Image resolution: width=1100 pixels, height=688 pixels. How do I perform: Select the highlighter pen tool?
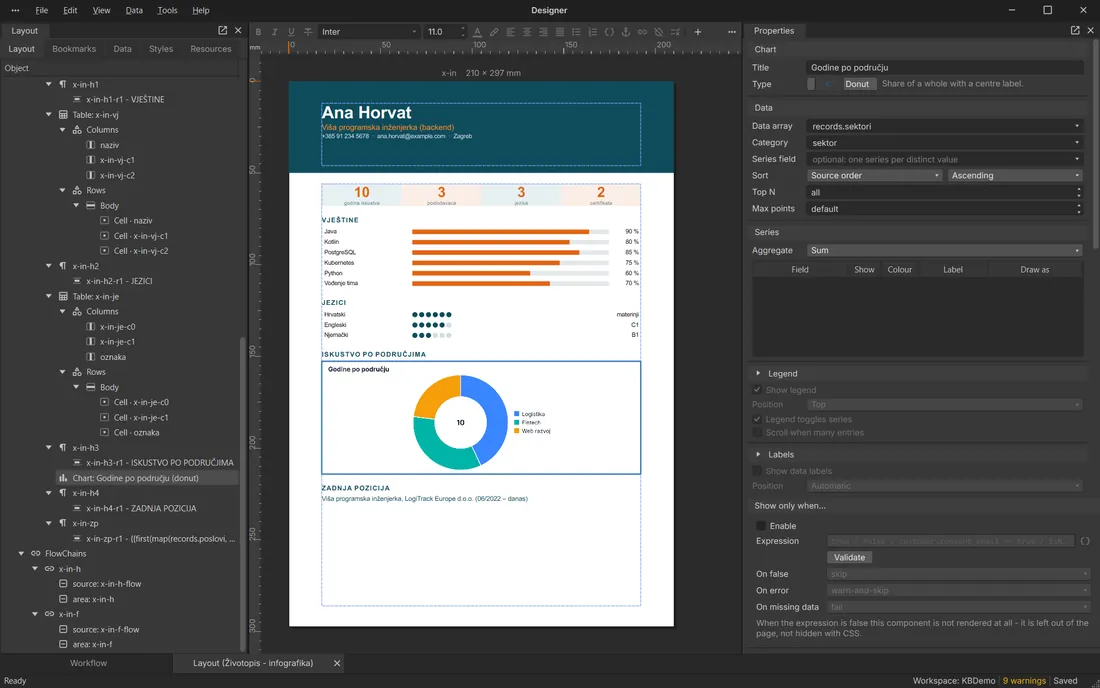(494, 32)
